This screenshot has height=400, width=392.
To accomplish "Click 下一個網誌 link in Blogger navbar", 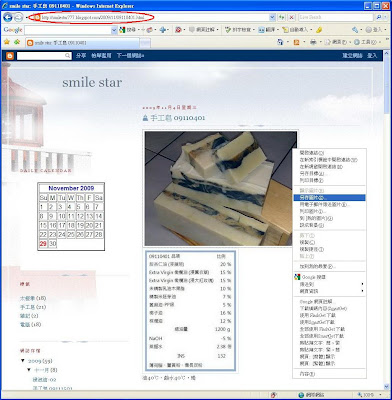I will [130, 56].
